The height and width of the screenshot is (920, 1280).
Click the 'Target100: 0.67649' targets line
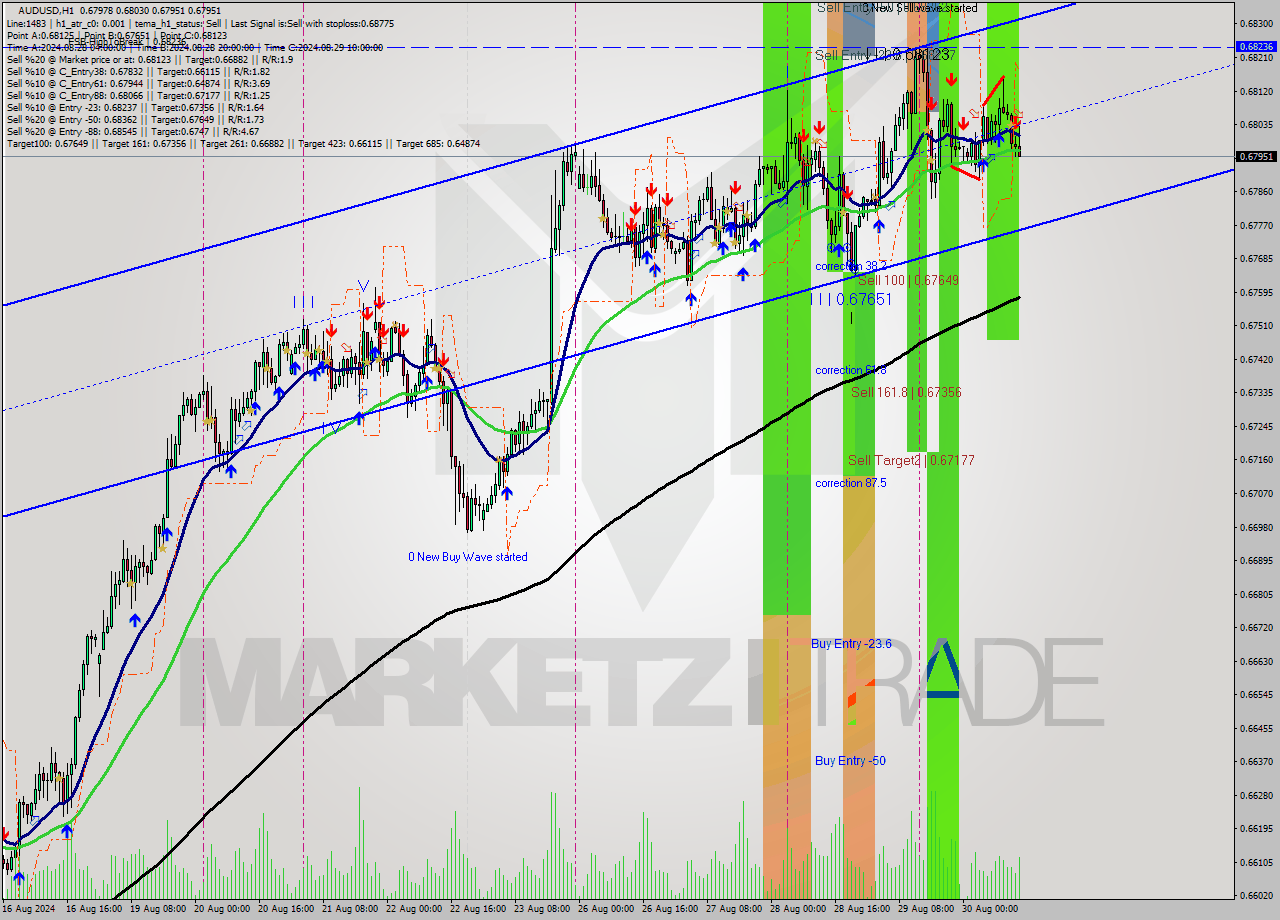(x=243, y=143)
